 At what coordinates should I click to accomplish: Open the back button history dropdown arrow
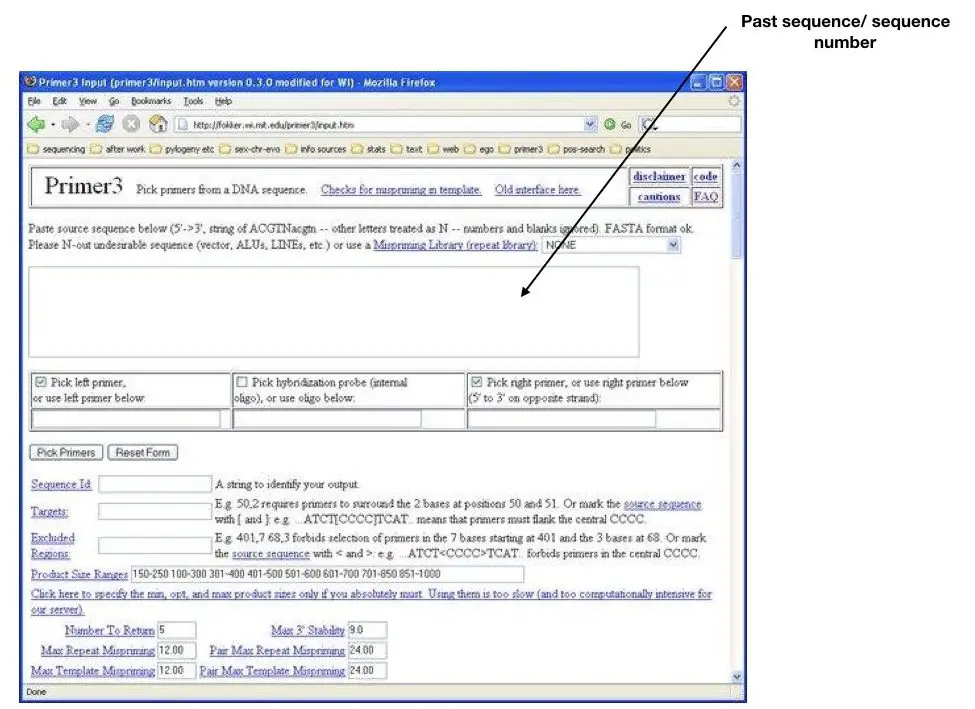click(x=53, y=125)
